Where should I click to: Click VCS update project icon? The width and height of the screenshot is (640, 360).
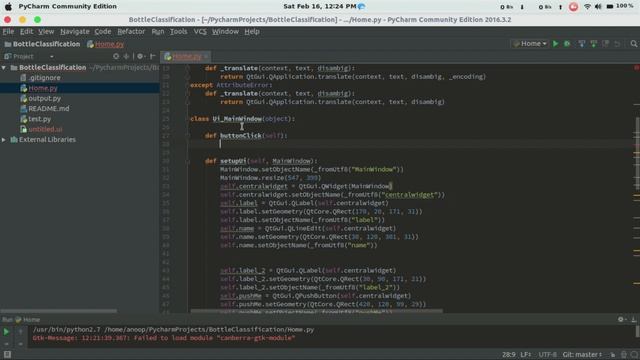(x=582, y=44)
